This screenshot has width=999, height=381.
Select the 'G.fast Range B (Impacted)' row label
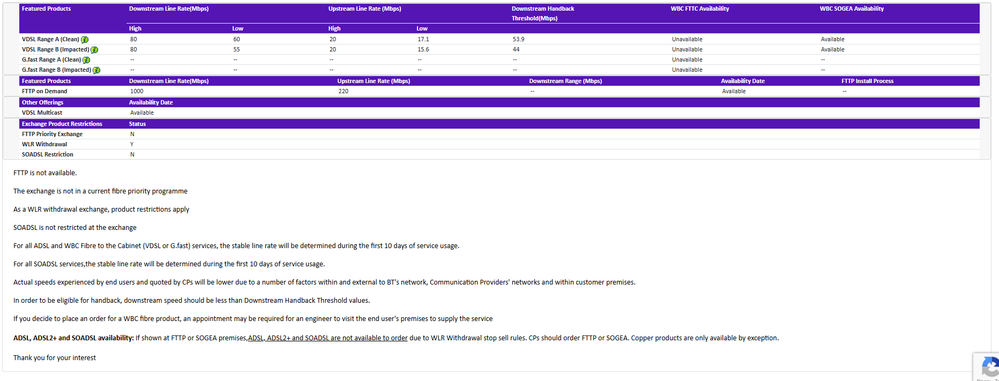[57, 70]
